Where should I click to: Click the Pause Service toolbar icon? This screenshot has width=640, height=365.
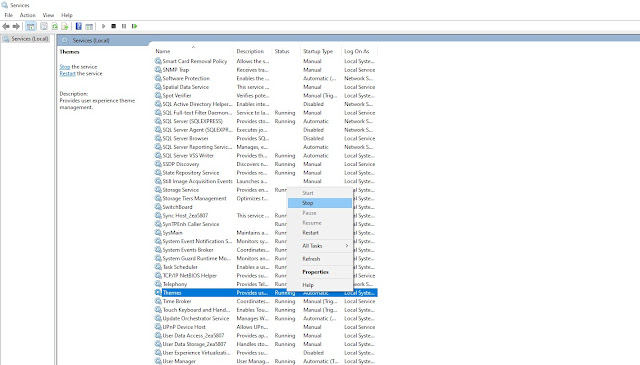coord(124,26)
